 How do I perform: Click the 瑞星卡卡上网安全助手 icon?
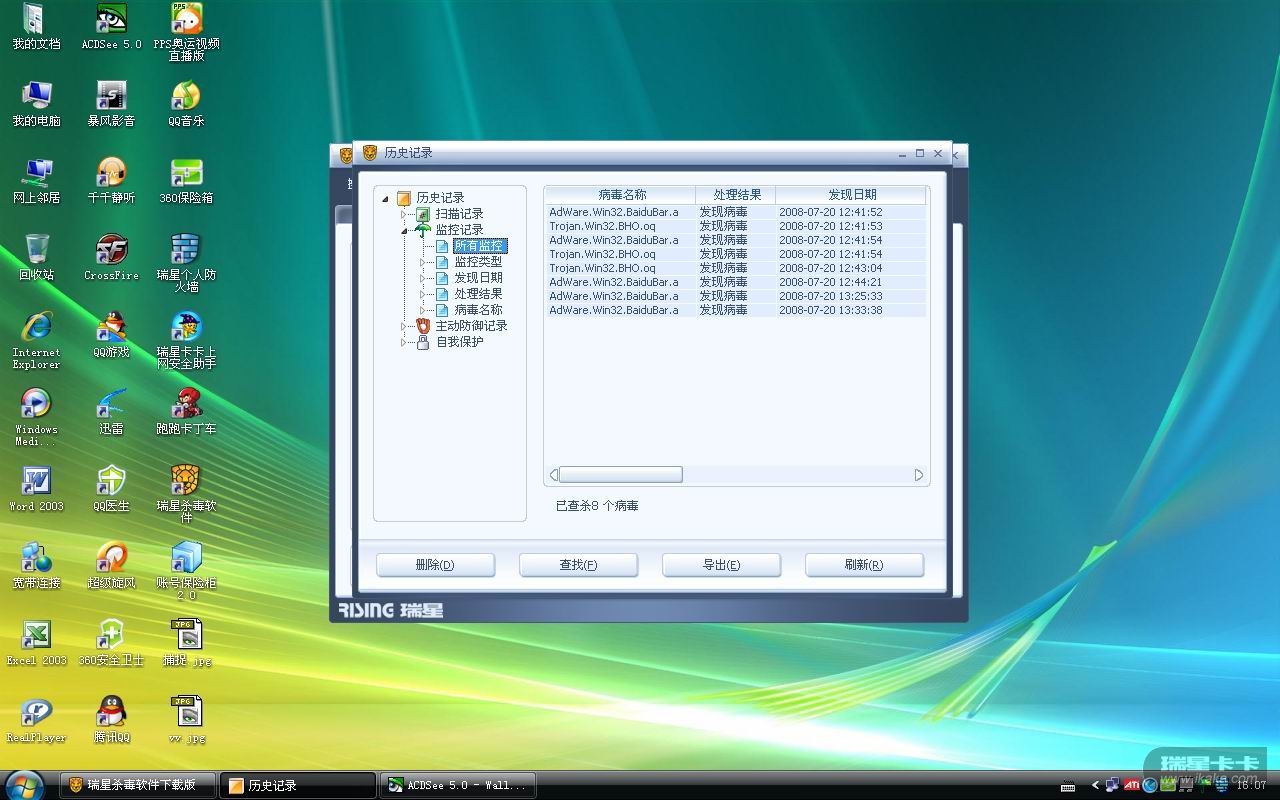pos(186,340)
